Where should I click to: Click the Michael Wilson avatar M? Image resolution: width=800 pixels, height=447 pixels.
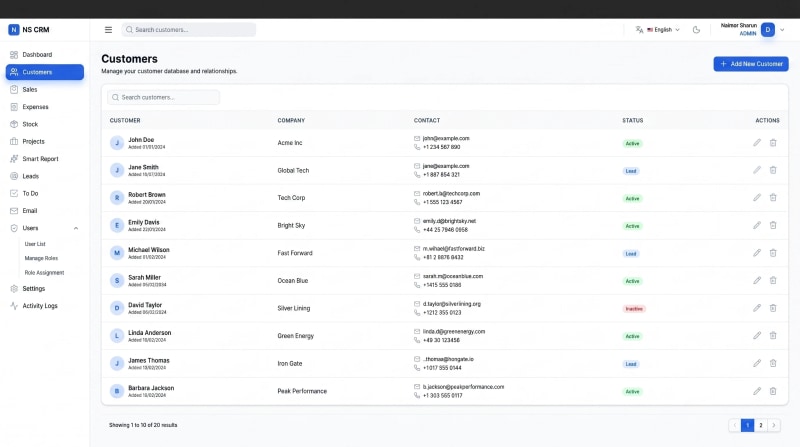click(x=117, y=253)
